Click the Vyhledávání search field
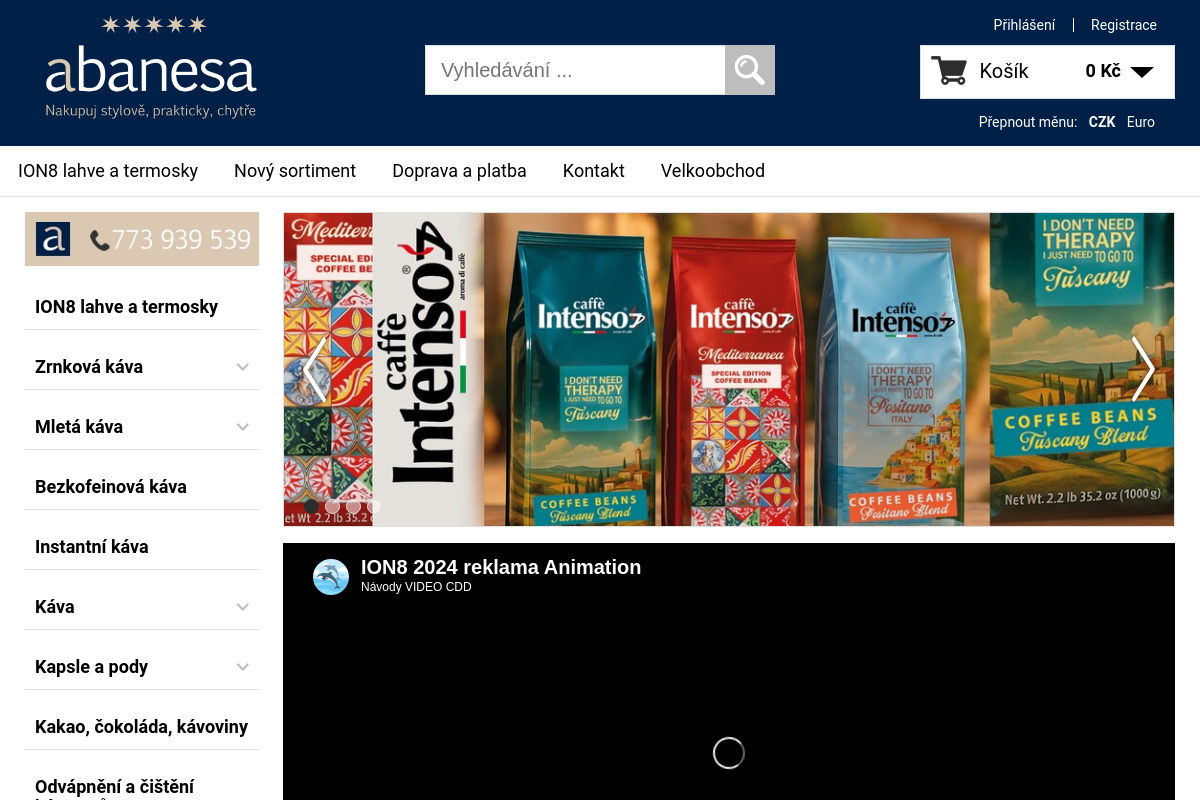1200x800 pixels. 575,70
